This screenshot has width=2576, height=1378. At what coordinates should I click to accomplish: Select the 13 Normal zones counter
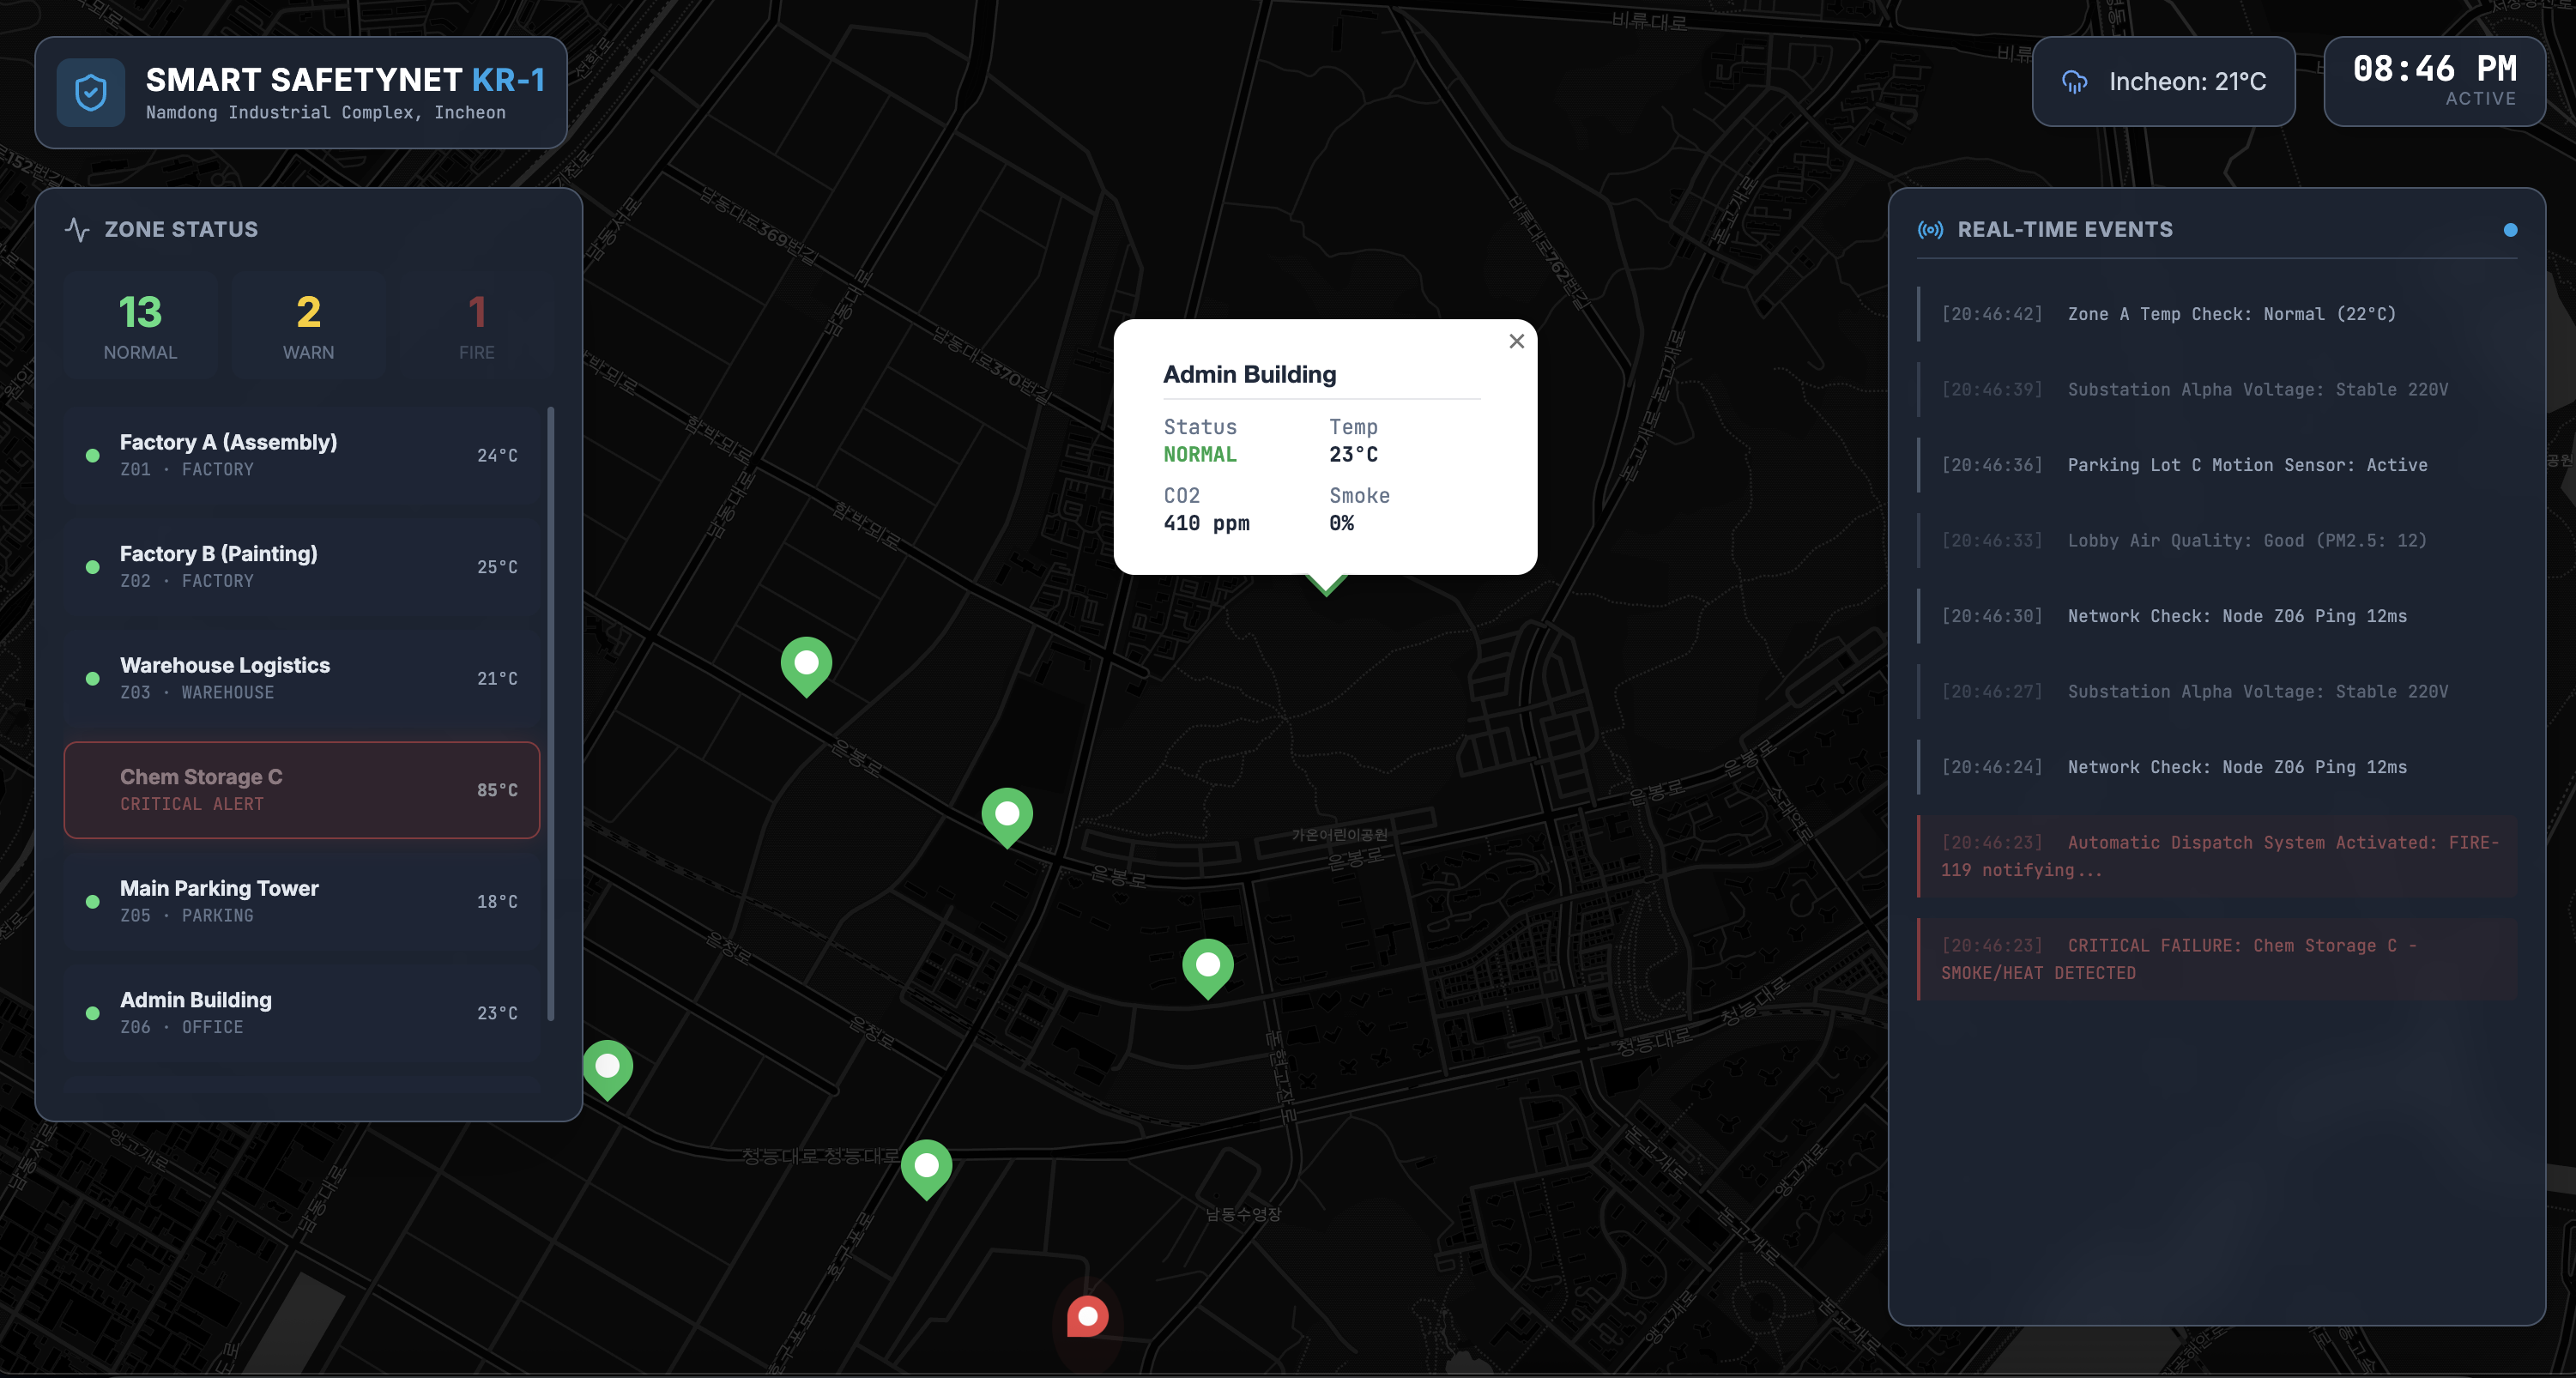pyautogui.click(x=140, y=326)
